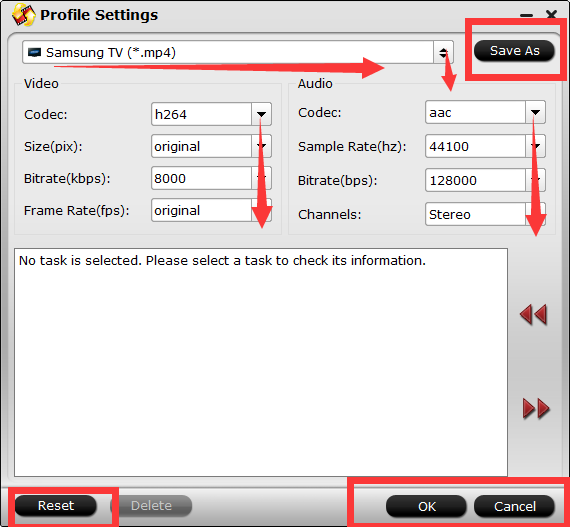
Task: Click the red fast-forward double-arrow icon
Action: (536, 409)
